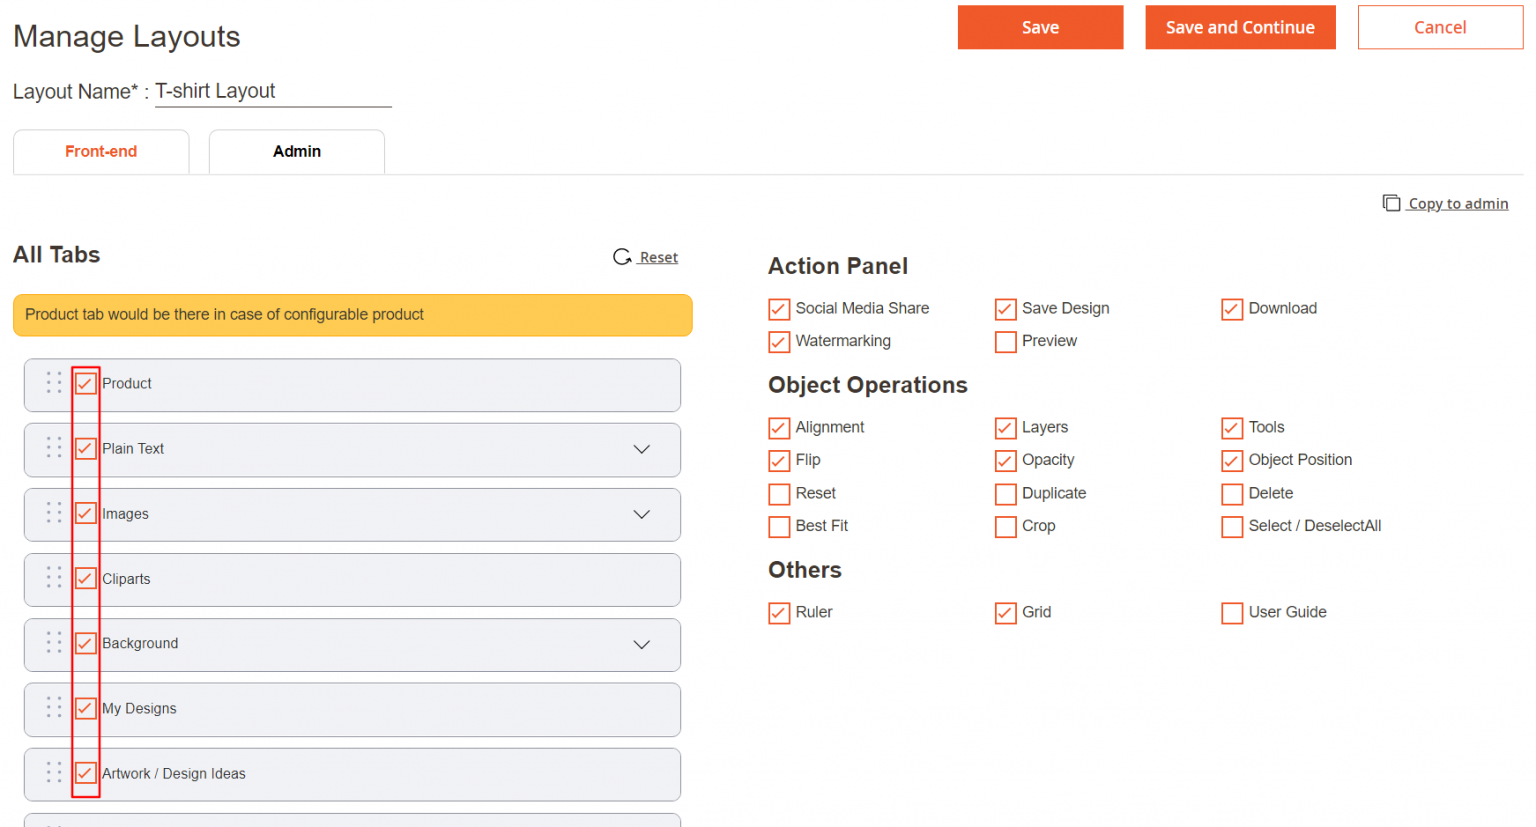
Task: Click the Cancel button
Action: (1439, 27)
